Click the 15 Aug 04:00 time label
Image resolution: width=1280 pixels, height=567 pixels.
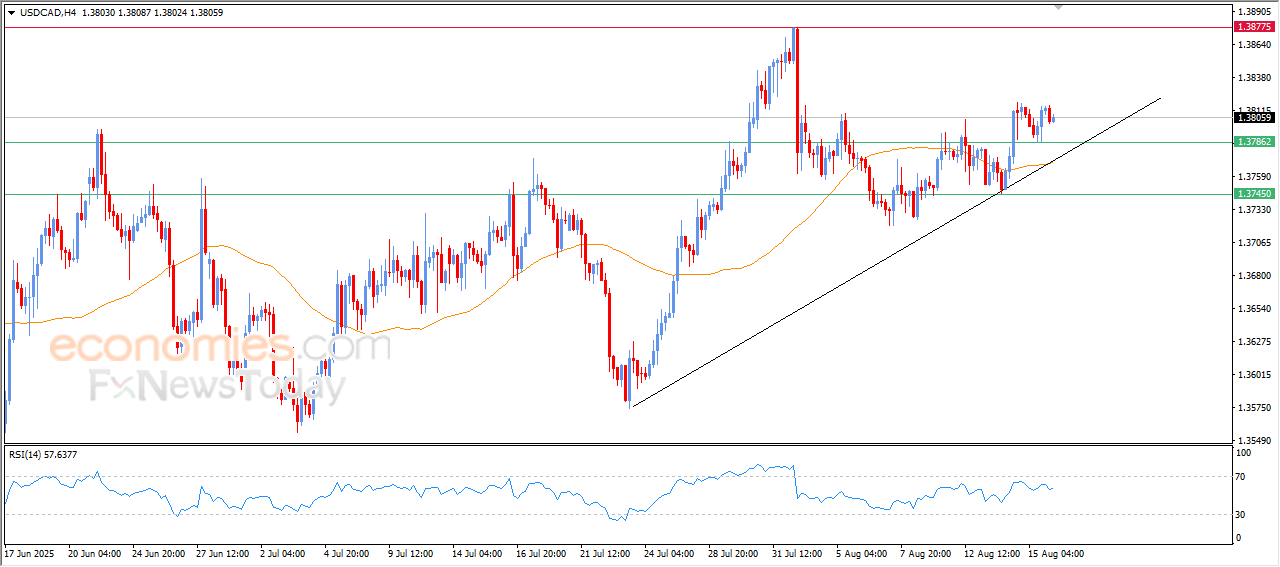[1056, 553]
